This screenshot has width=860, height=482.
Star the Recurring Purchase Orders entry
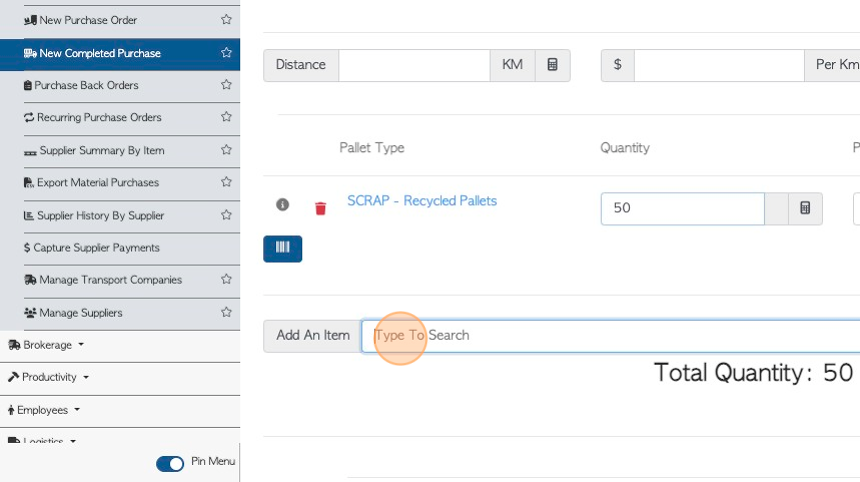point(226,117)
